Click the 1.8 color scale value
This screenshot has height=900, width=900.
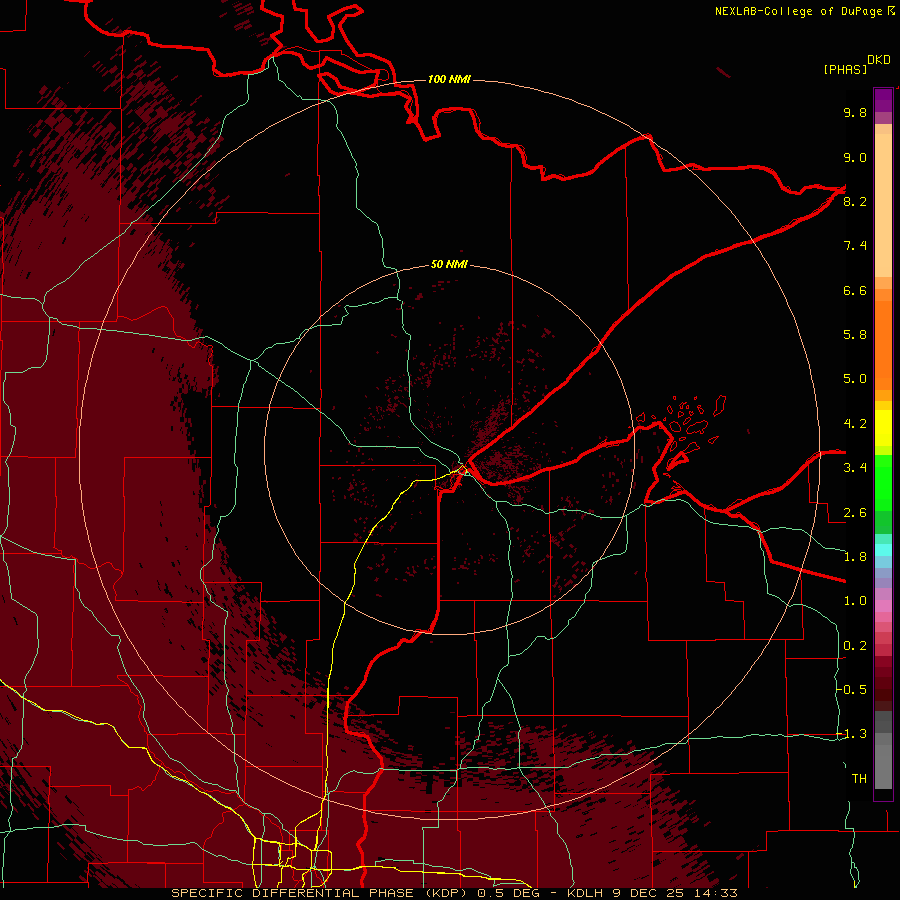point(855,557)
